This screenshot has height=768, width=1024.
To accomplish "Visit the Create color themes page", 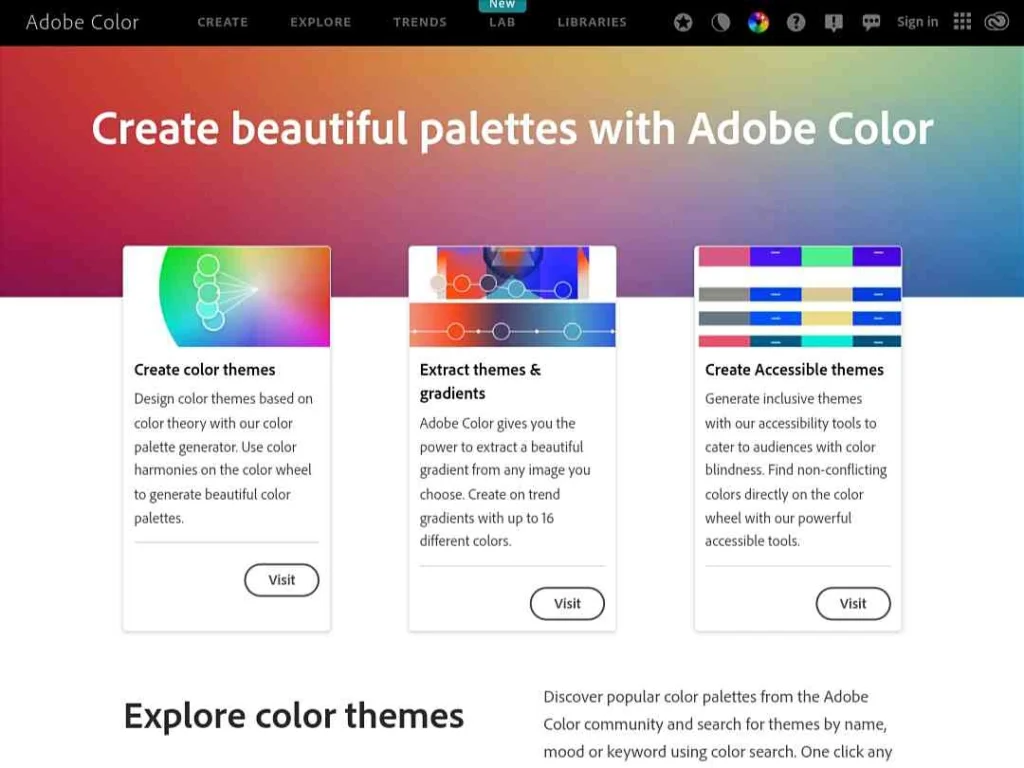I will pos(281,580).
